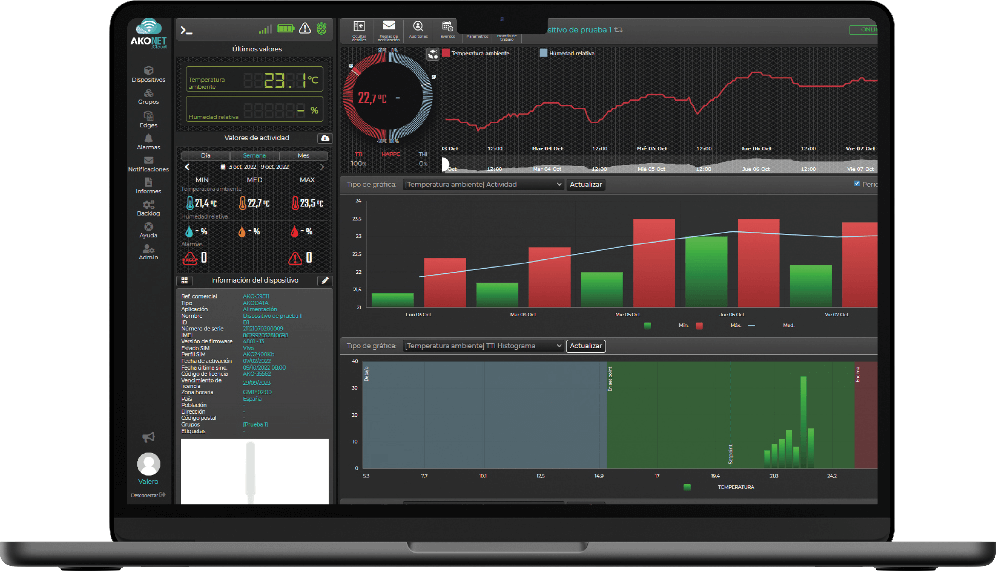Image resolution: width=996 pixels, height=571 pixels.
Task: Open Alarmas bell in the sidebar
Action: click(x=149, y=142)
